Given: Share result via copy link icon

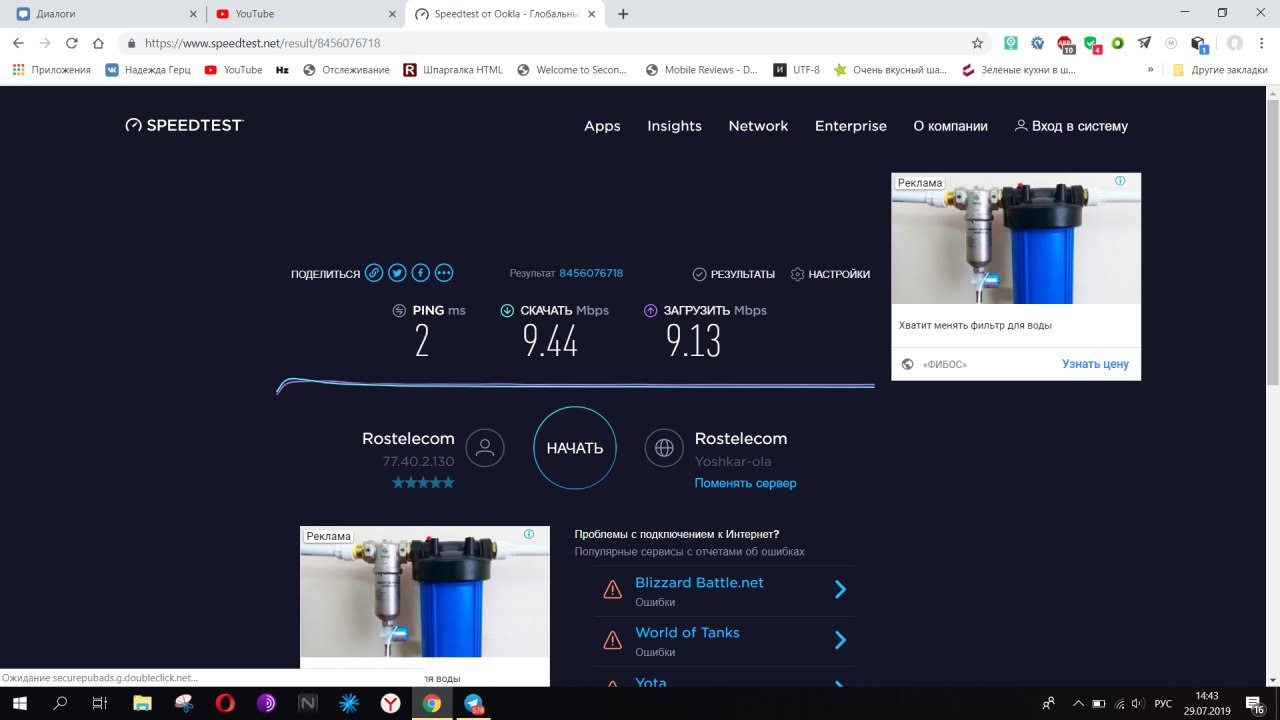Looking at the screenshot, I should 373,273.
